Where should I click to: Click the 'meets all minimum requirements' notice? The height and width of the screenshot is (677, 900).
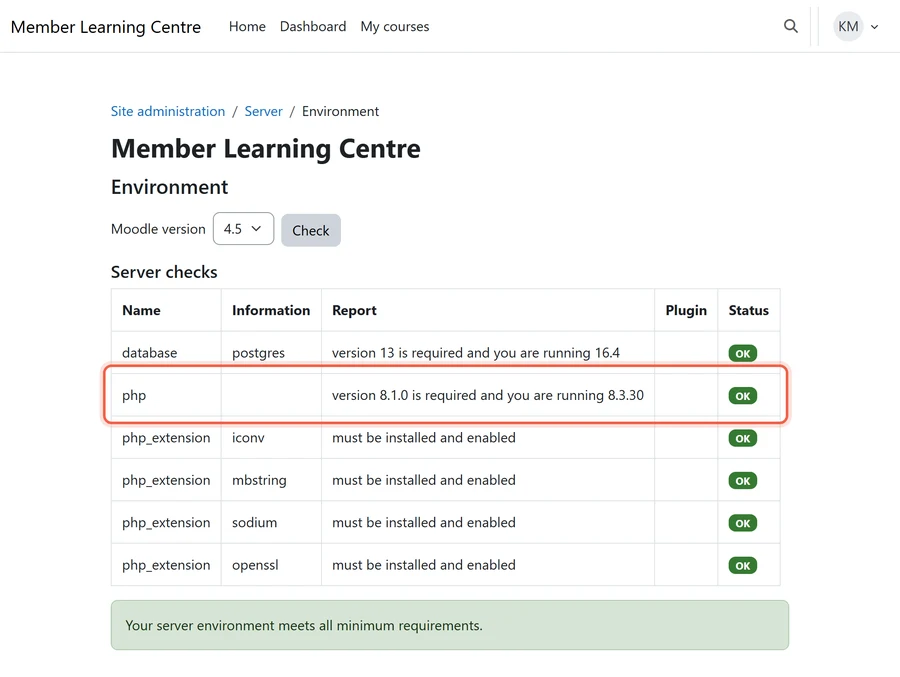tap(449, 625)
